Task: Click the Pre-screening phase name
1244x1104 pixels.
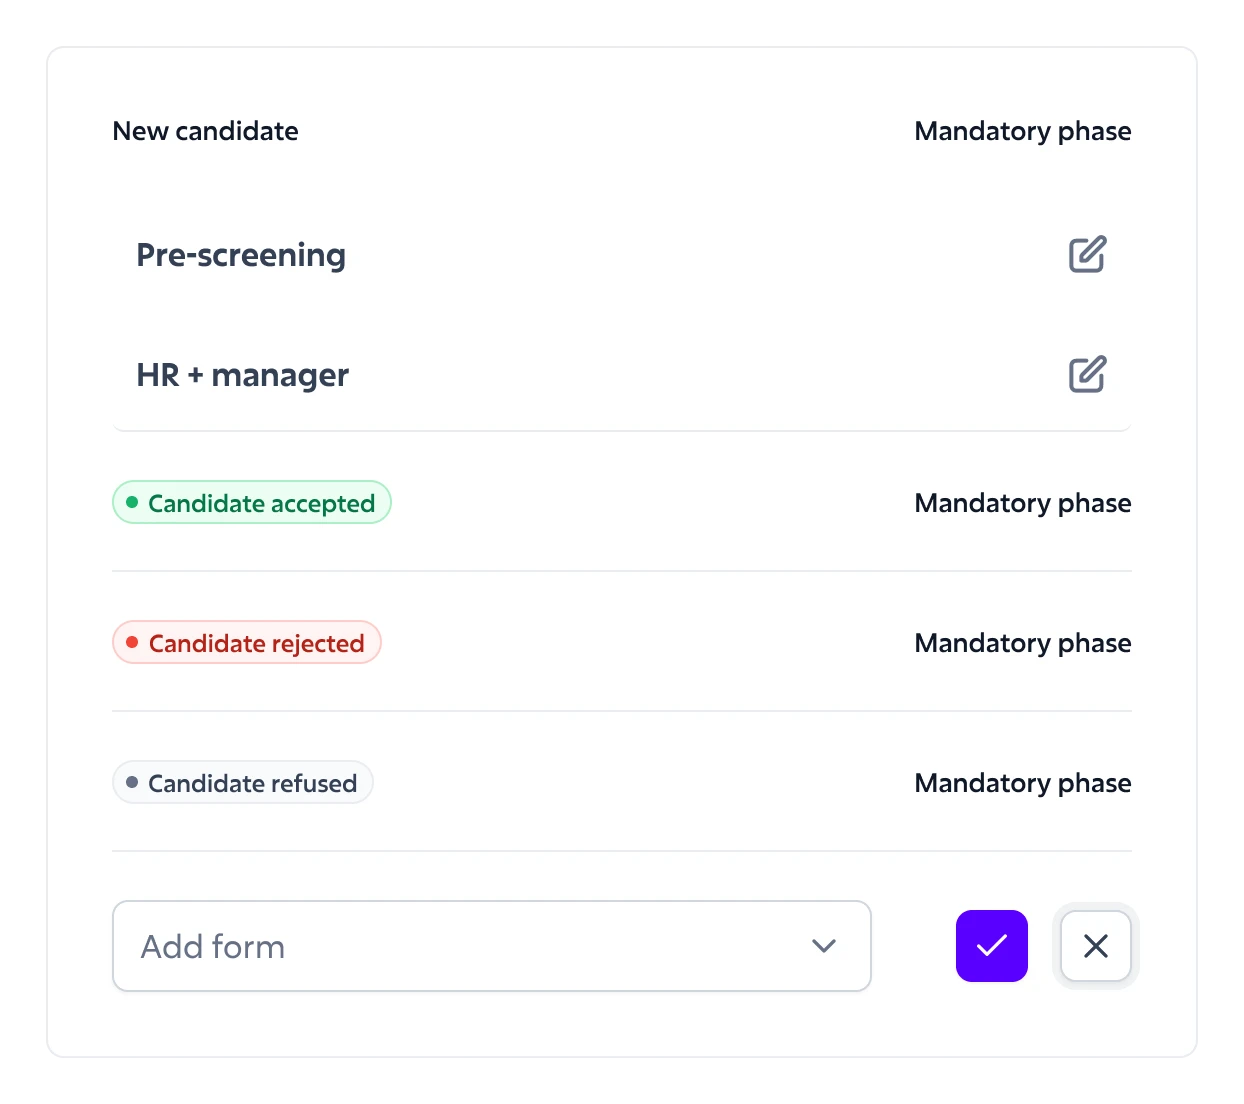Action: pos(241,255)
